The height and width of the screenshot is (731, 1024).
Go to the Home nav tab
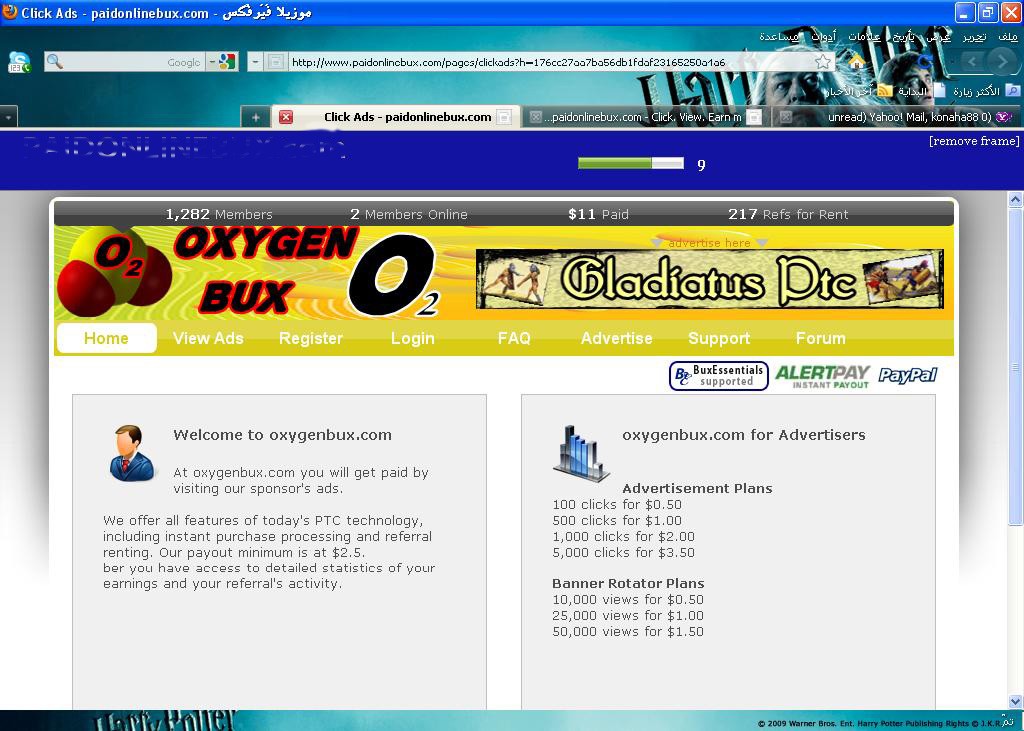pyautogui.click(x=106, y=338)
